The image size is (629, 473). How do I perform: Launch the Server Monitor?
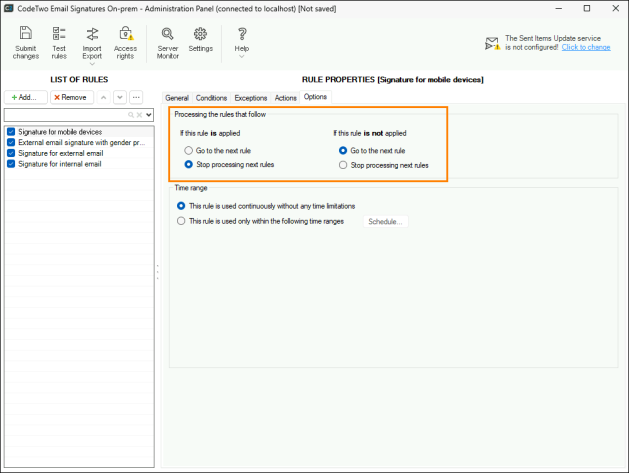[168, 43]
